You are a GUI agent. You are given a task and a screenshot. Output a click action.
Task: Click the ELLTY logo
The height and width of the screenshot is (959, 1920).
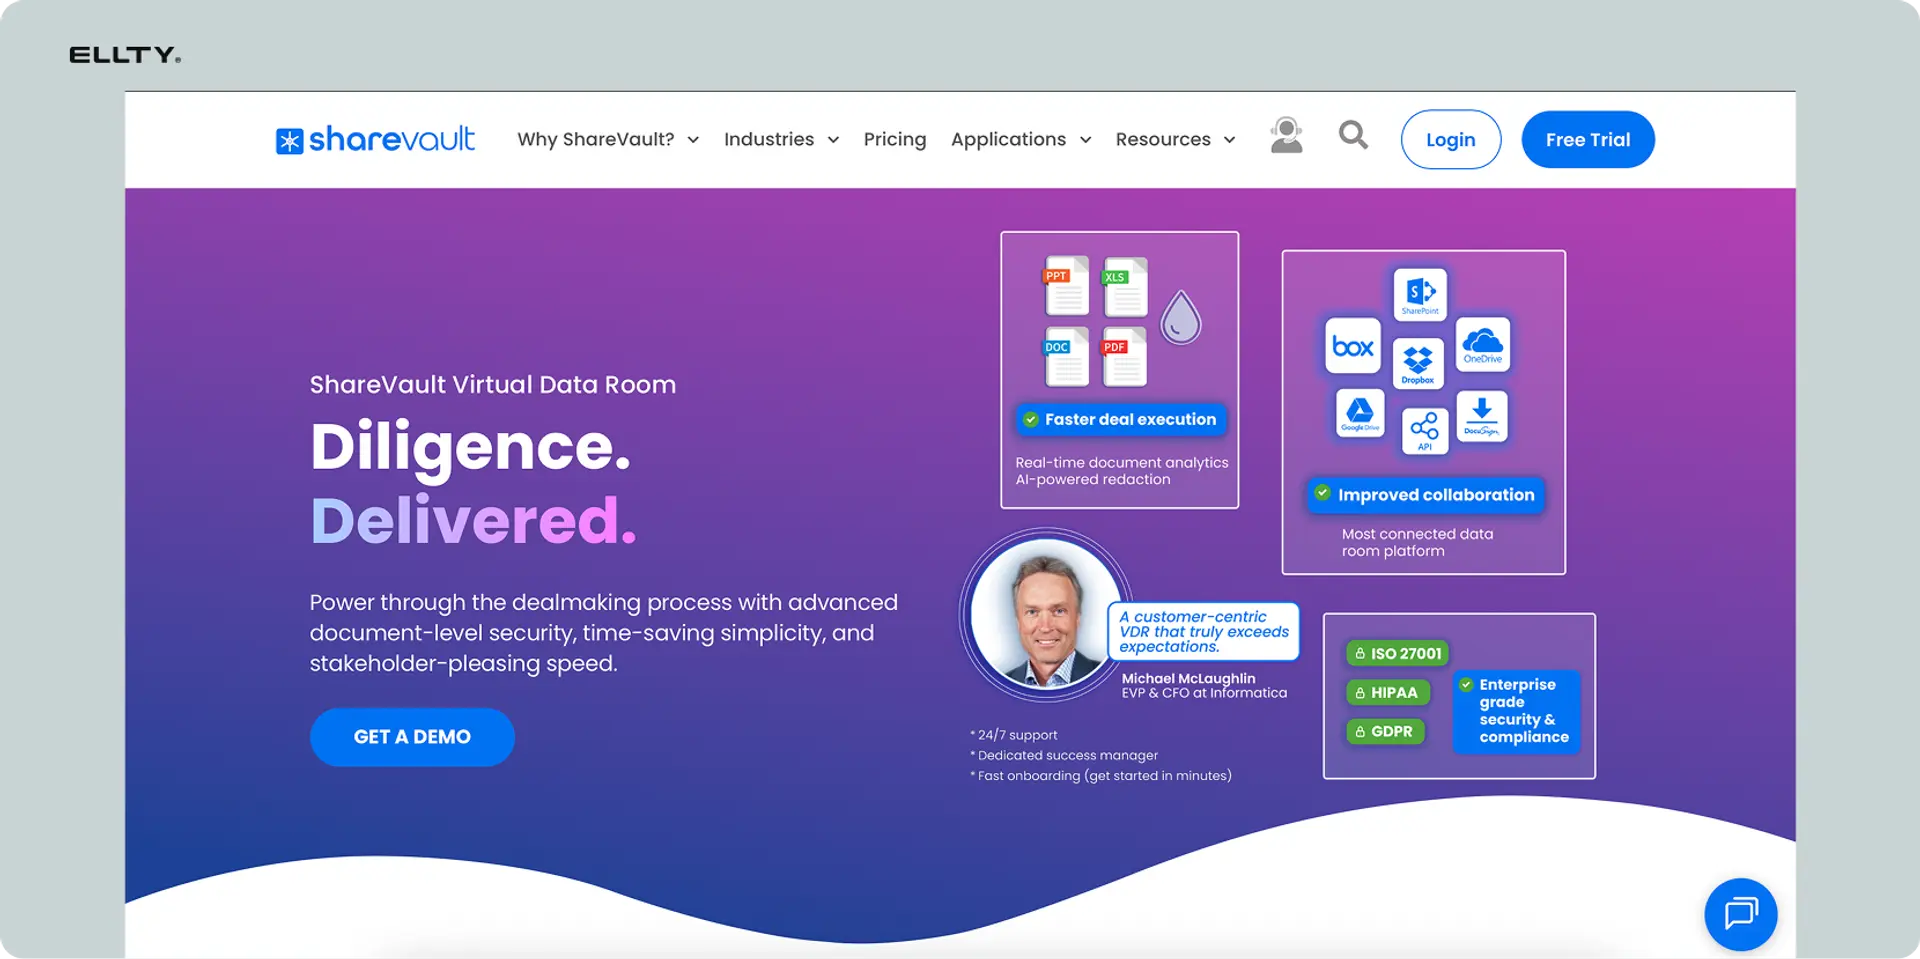[x=125, y=55]
